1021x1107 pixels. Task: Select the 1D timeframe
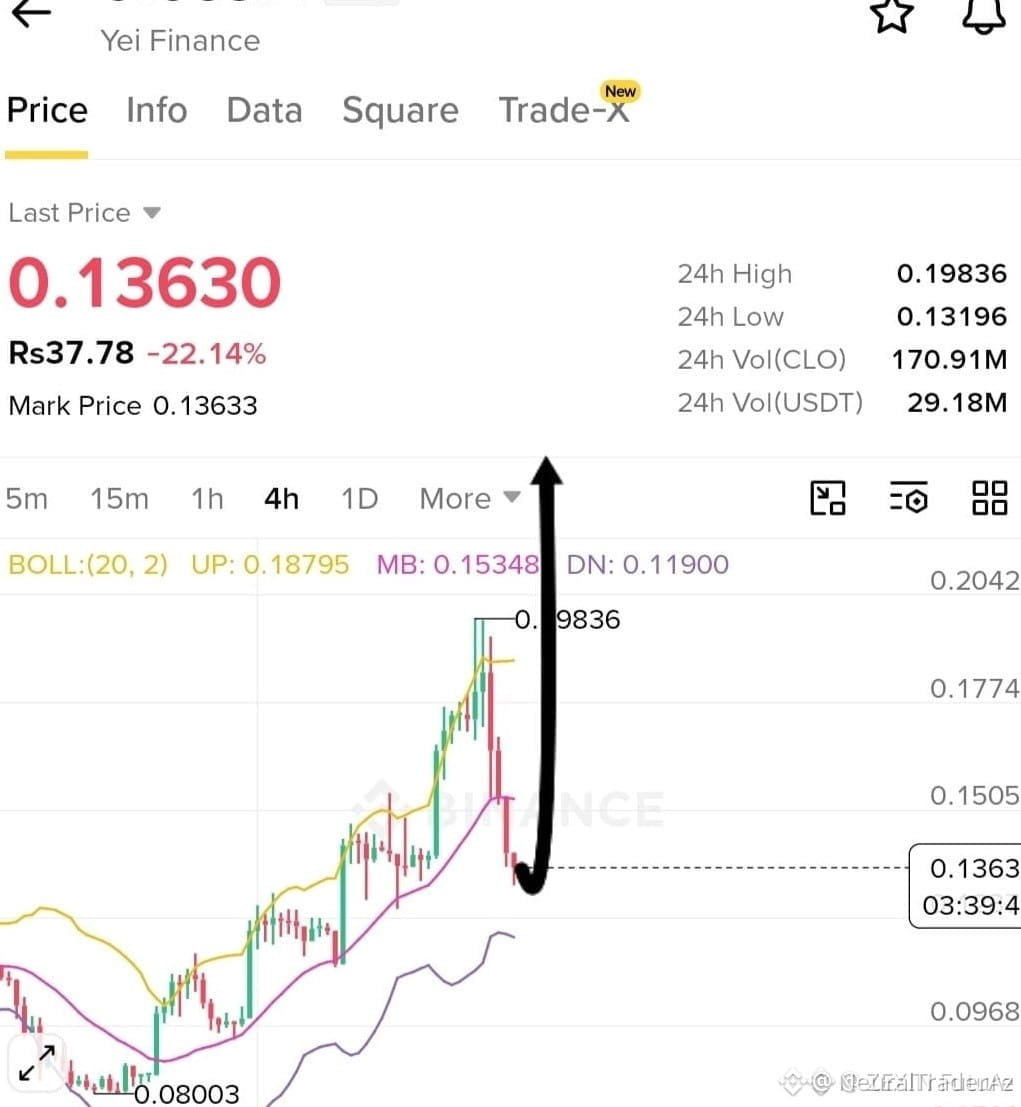(359, 499)
